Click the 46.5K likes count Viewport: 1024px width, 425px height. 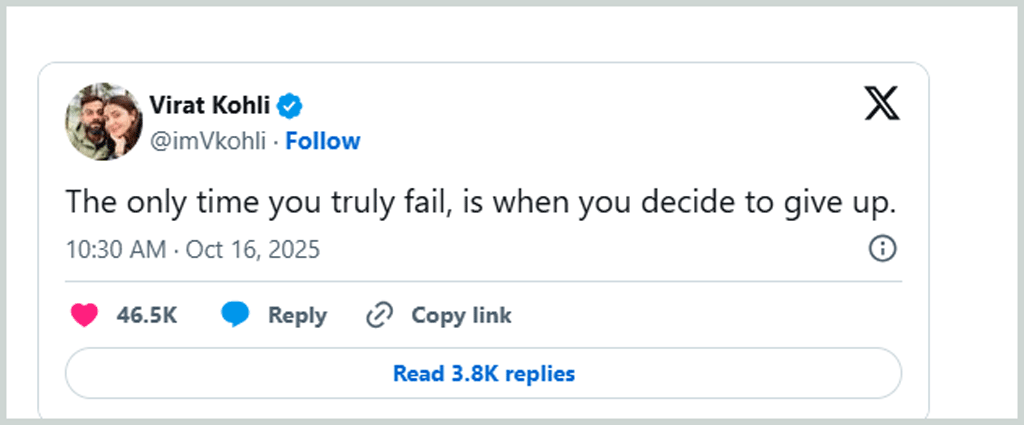click(x=147, y=316)
